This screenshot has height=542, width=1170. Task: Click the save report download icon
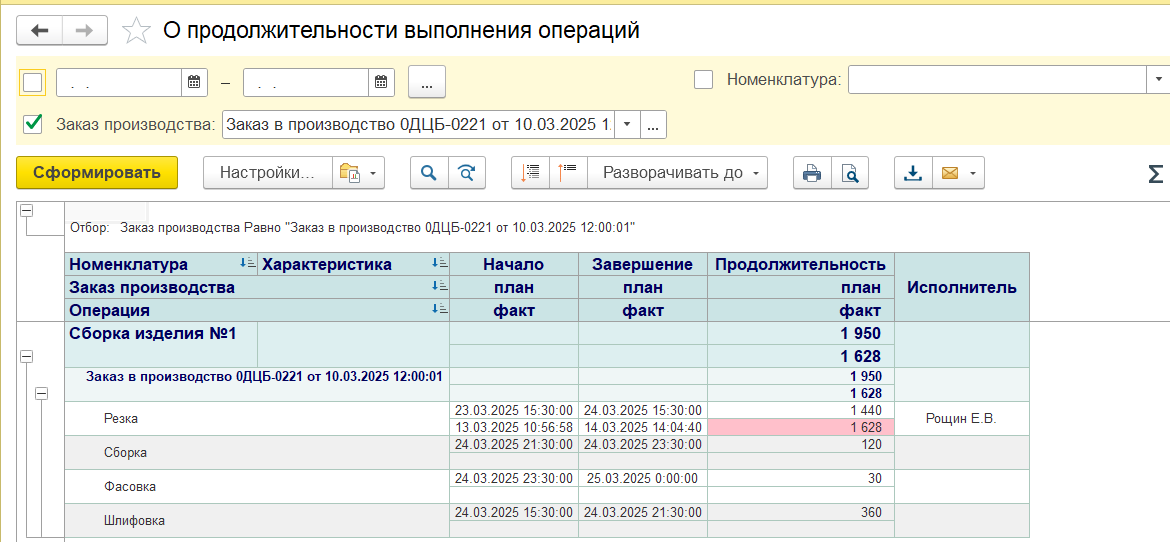pyautogui.click(x=912, y=173)
